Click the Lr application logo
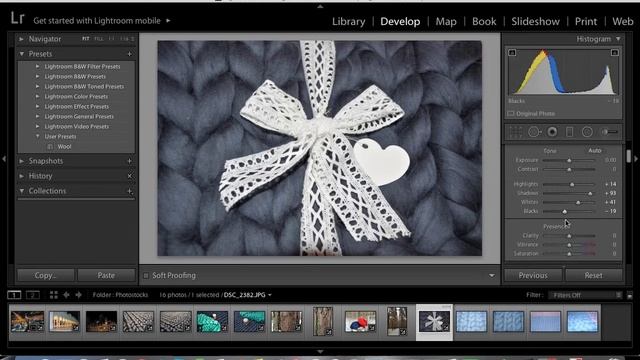This screenshot has width=640, height=360. [x=17, y=18]
